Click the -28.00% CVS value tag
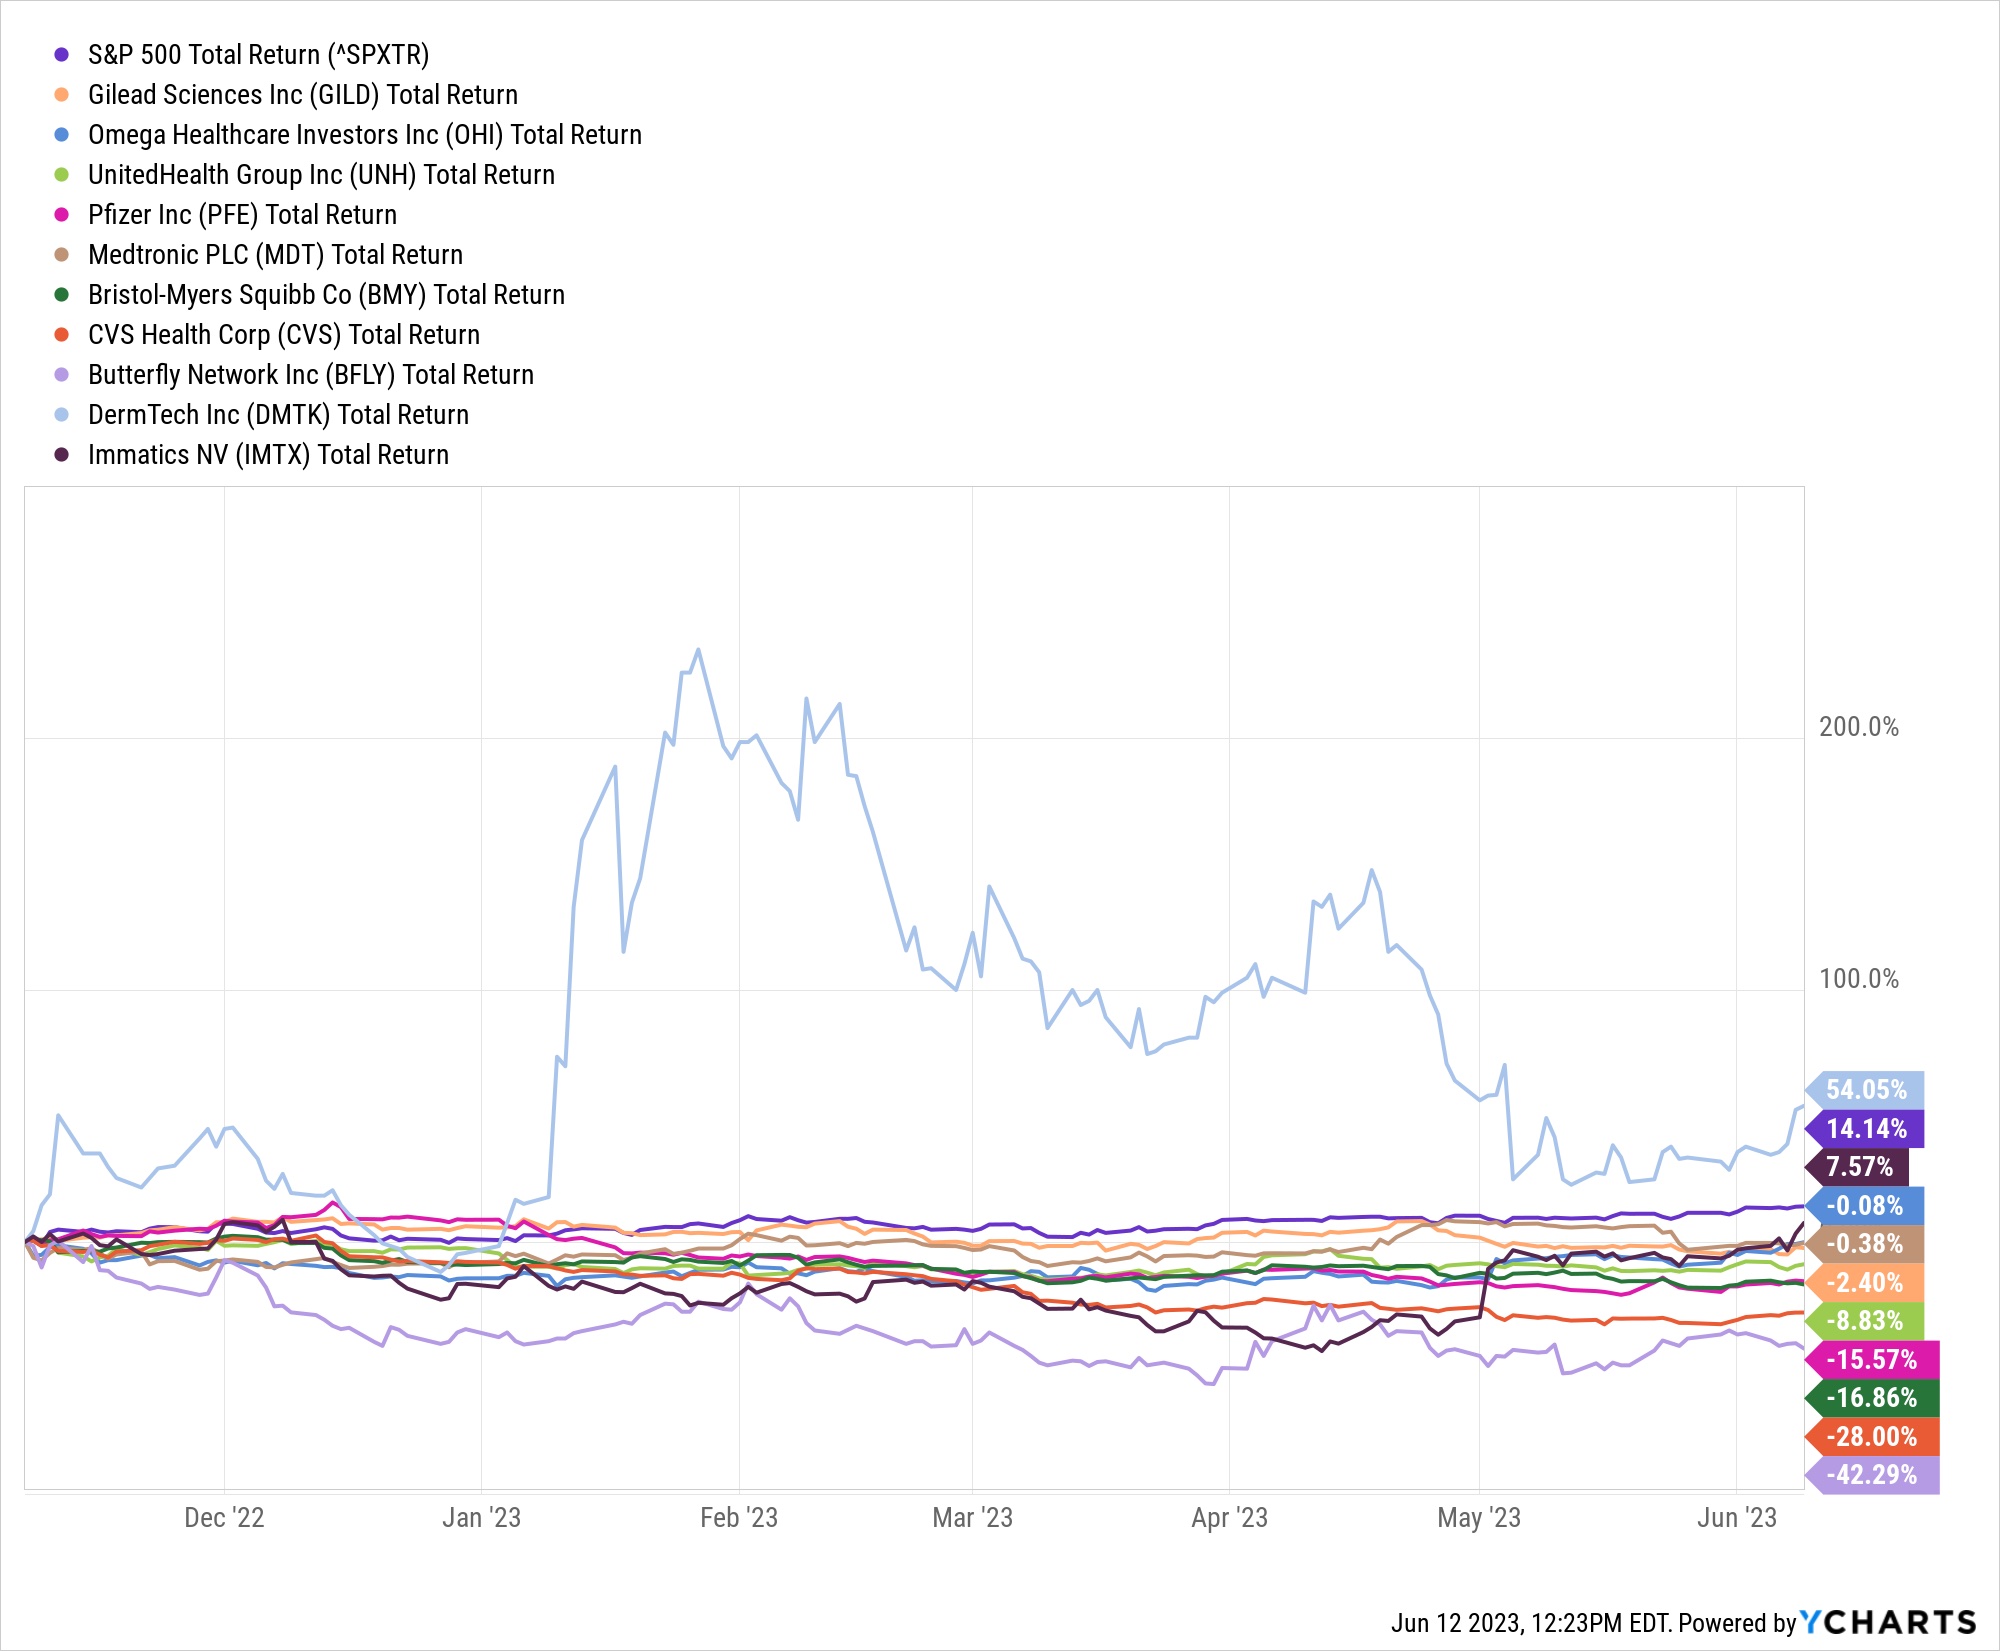This screenshot has width=2000, height=1651. coord(1872,1437)
